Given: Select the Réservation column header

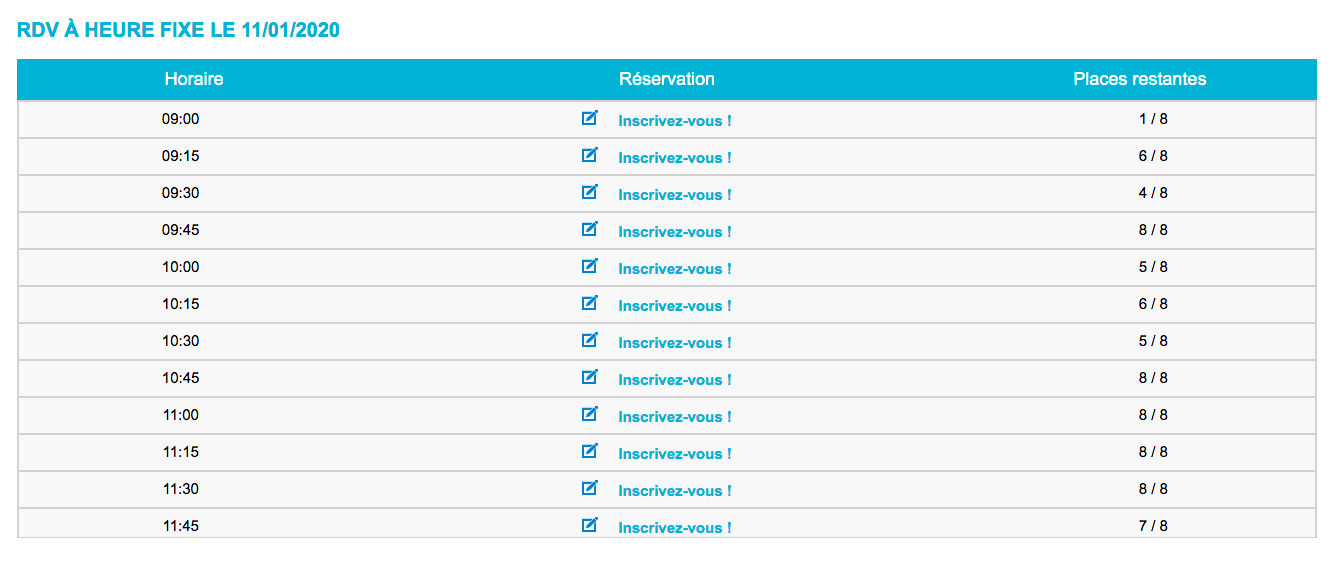Looking at the screenshot, I should [x=667, y=79].
